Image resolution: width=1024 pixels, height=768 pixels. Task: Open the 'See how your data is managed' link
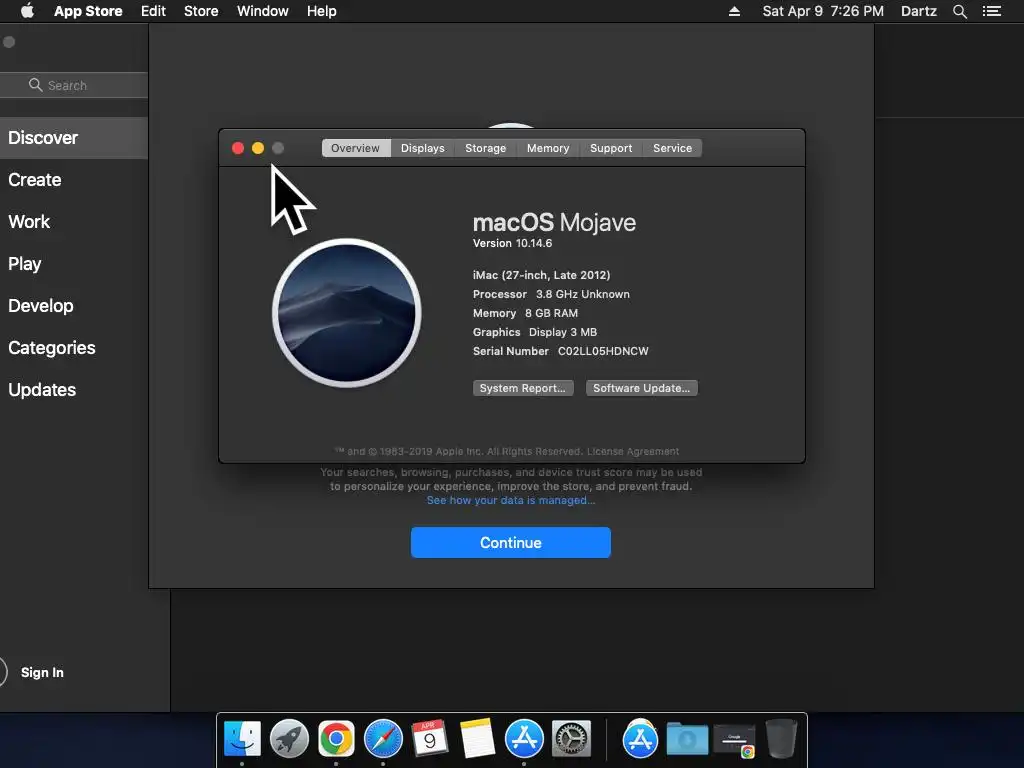click(511, 500)
